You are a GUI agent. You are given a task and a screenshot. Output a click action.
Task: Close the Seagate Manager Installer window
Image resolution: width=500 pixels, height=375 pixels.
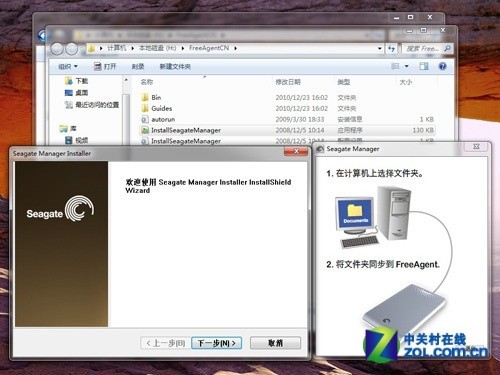(296, 152)
